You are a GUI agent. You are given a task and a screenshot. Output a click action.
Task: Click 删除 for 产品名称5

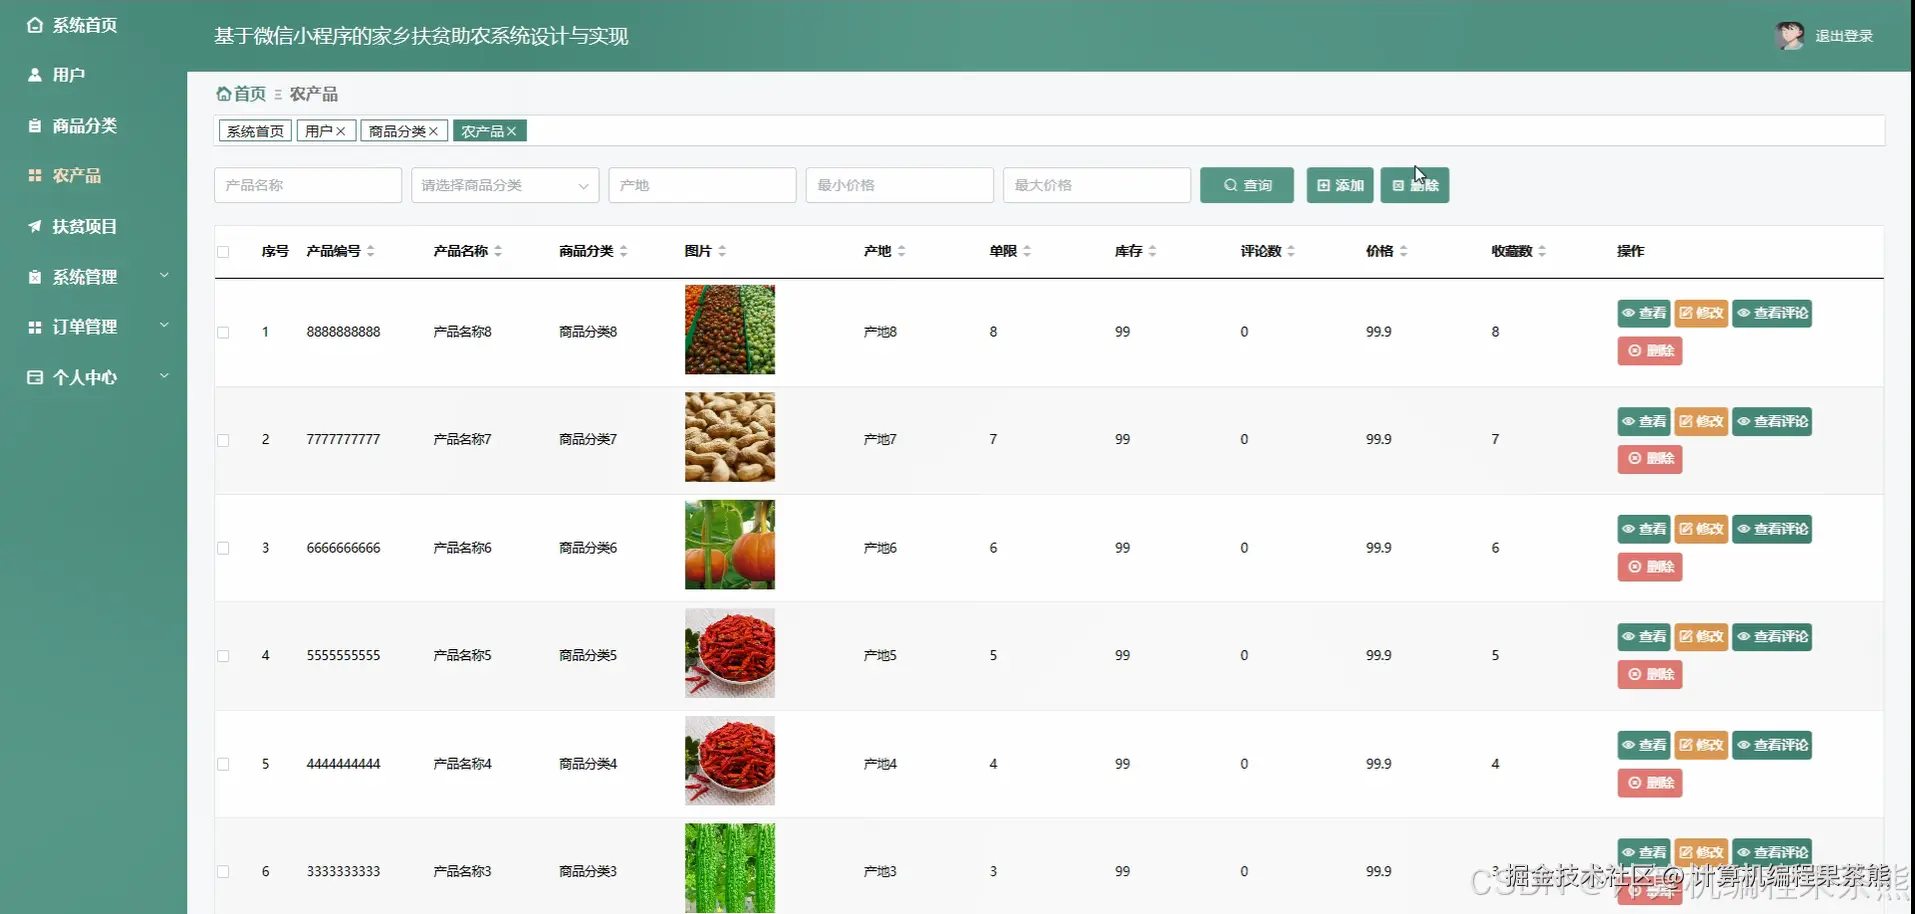tap(1650, 674)
